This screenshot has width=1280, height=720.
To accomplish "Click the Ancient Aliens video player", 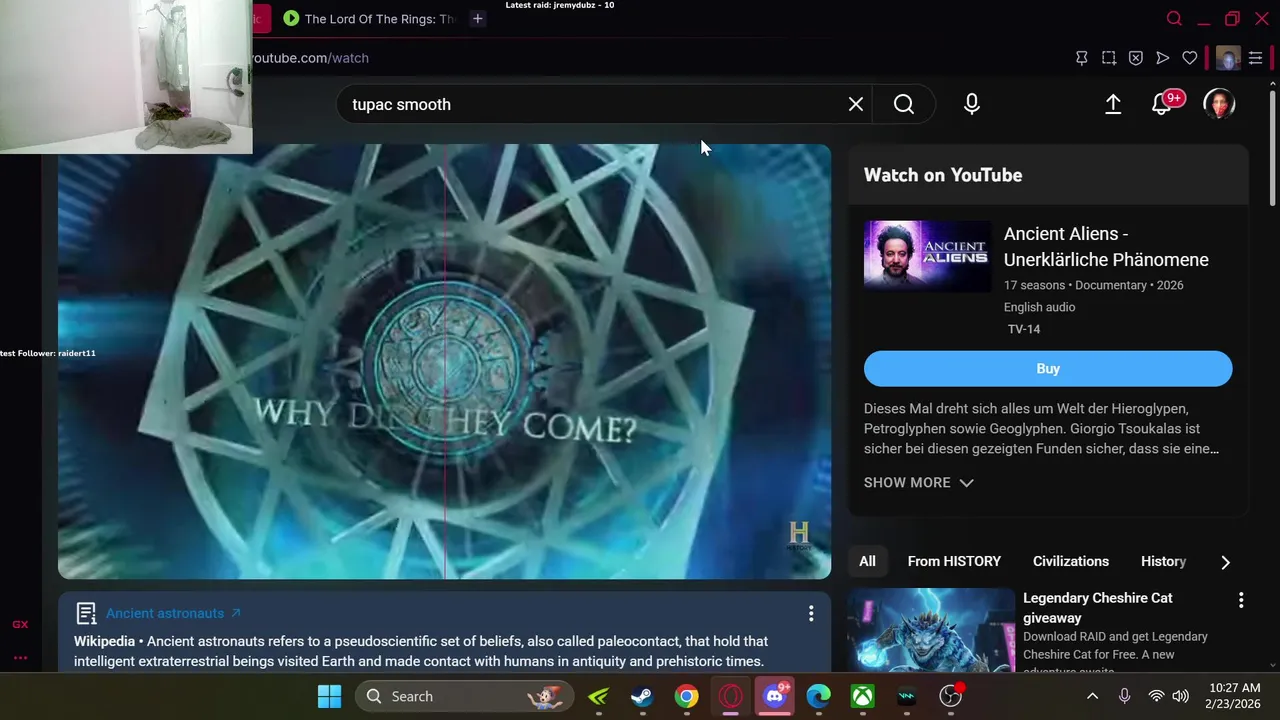I will pos(444,361).
